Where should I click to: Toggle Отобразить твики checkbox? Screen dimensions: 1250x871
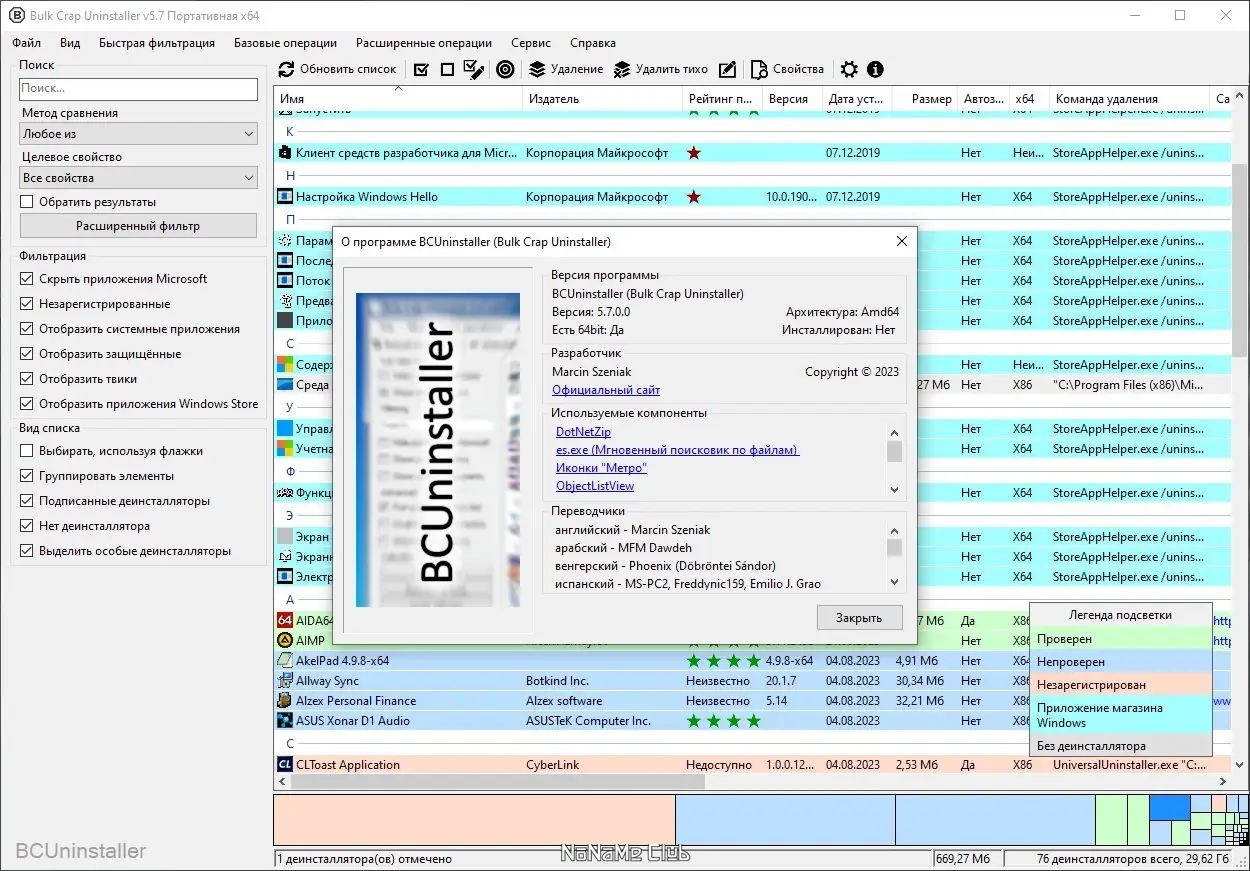(x=27, y=379)
